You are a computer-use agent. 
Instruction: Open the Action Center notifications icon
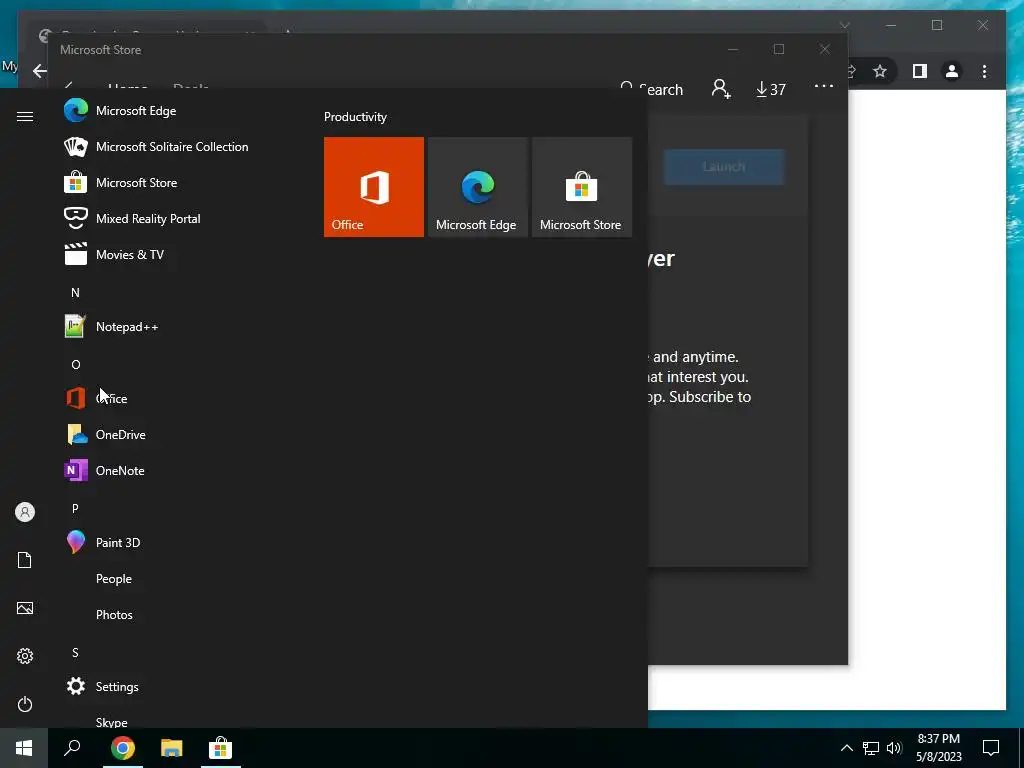tap(991, 748)
